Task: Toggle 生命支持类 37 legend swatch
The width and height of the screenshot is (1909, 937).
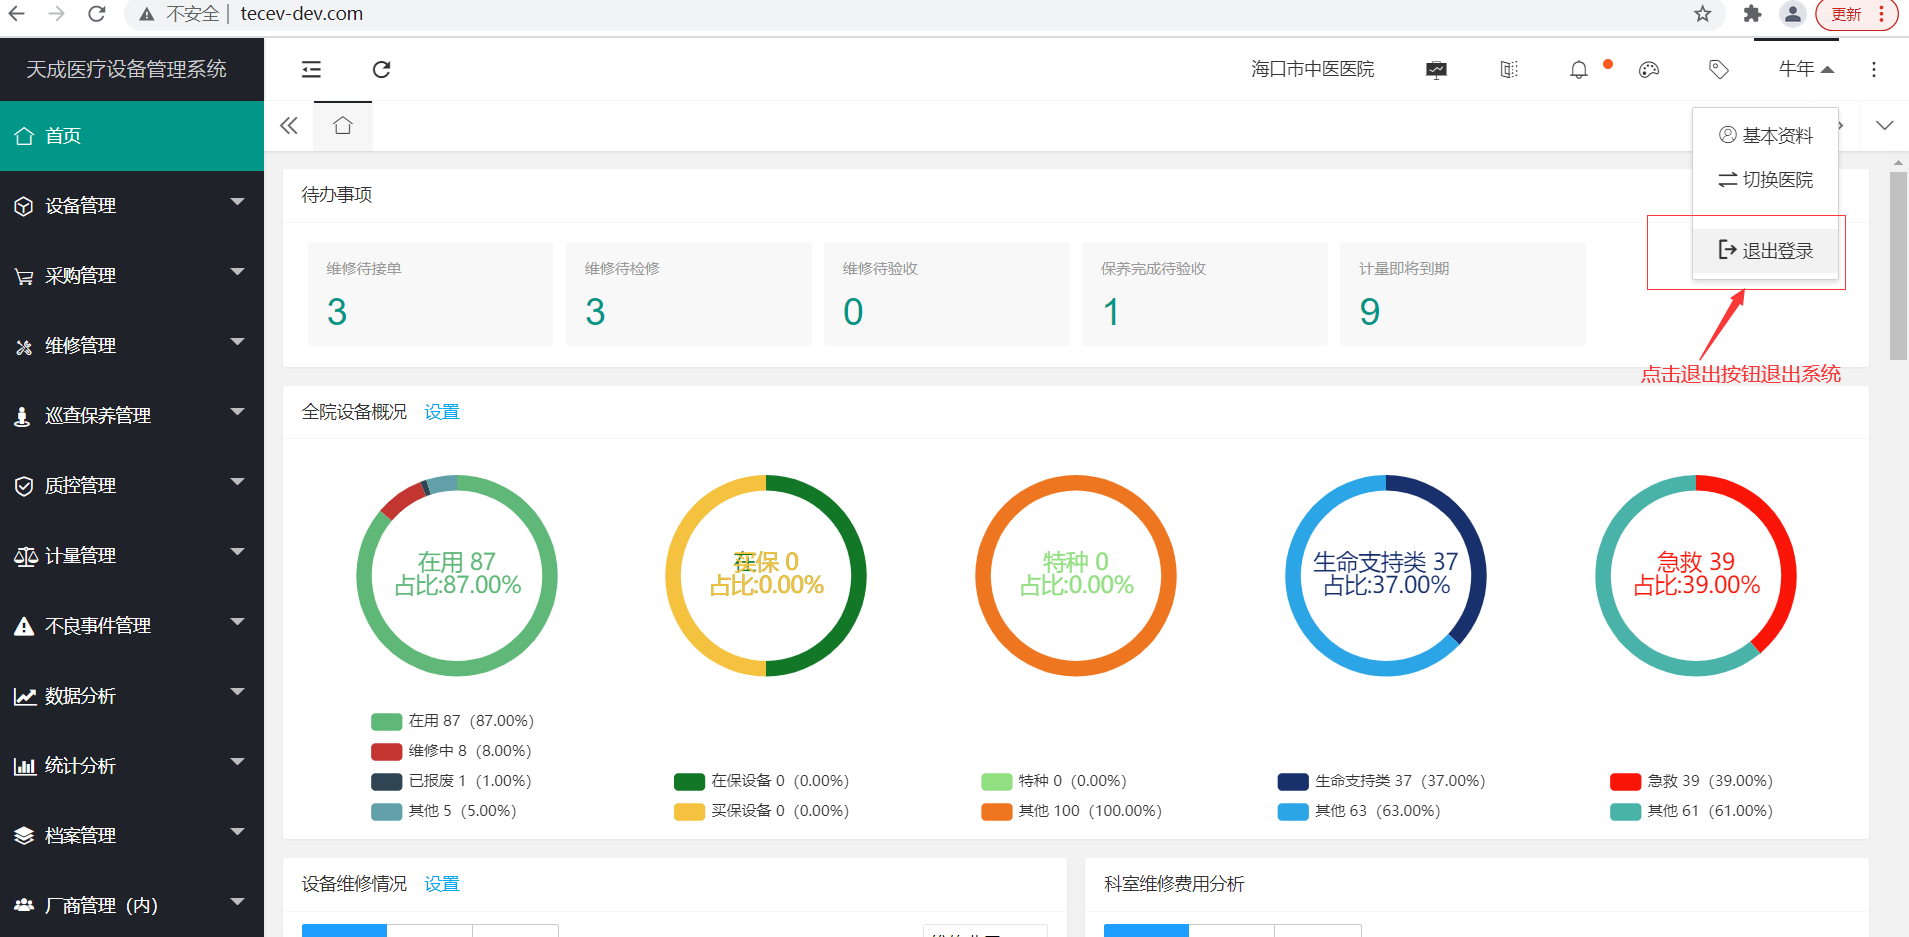Action: click(1293, 781)
